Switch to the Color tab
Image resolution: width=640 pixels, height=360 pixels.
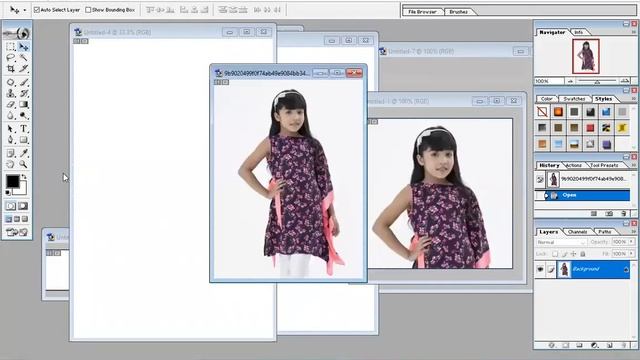(x=546, y=99)
